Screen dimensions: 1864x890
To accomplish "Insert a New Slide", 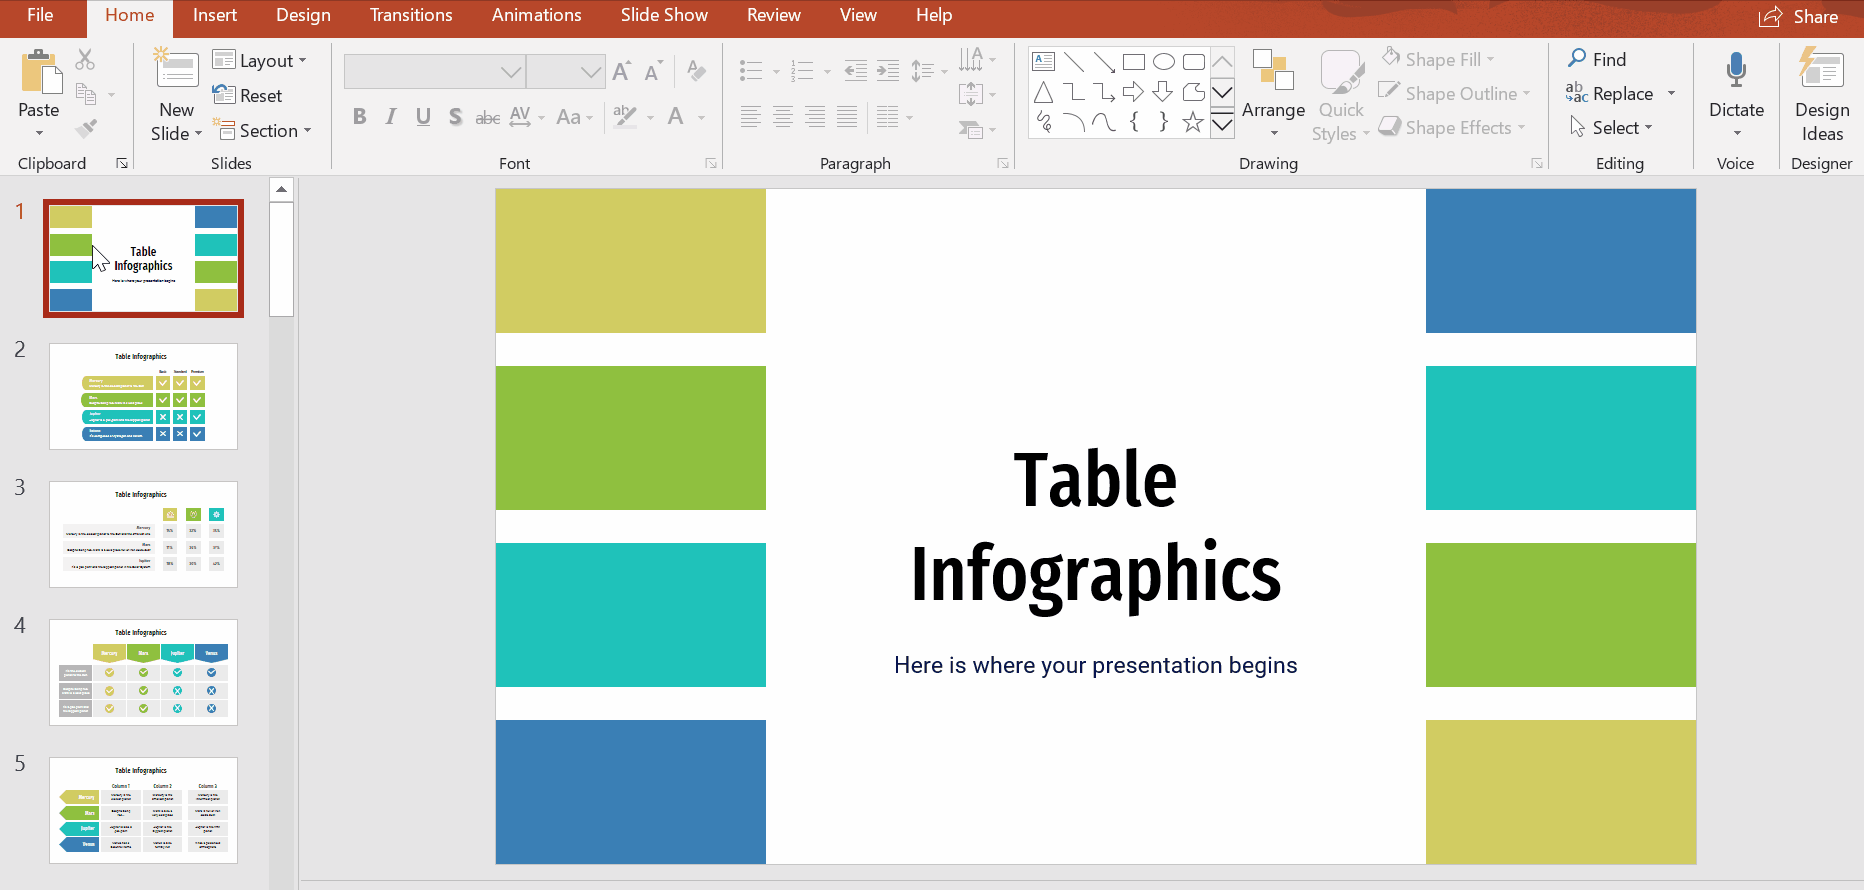I will 176,72.
